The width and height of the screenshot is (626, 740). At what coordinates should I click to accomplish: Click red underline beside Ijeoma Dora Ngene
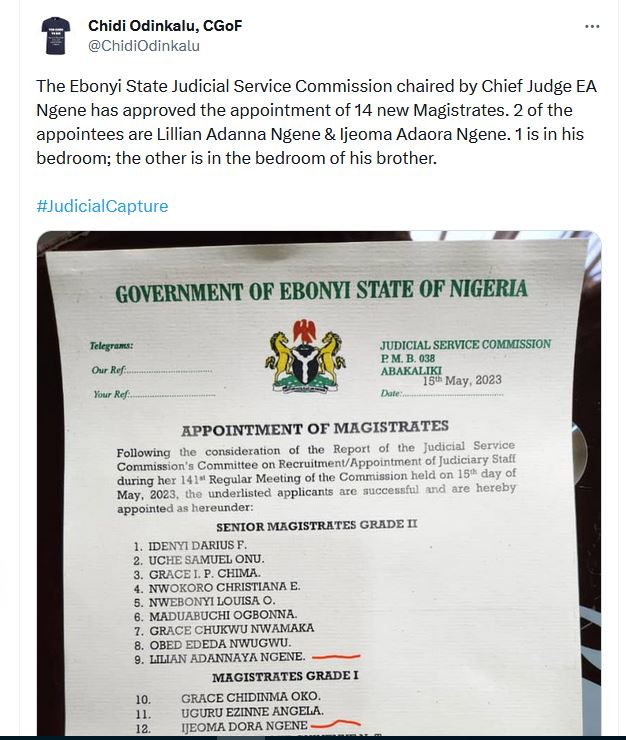click(334, 724)
